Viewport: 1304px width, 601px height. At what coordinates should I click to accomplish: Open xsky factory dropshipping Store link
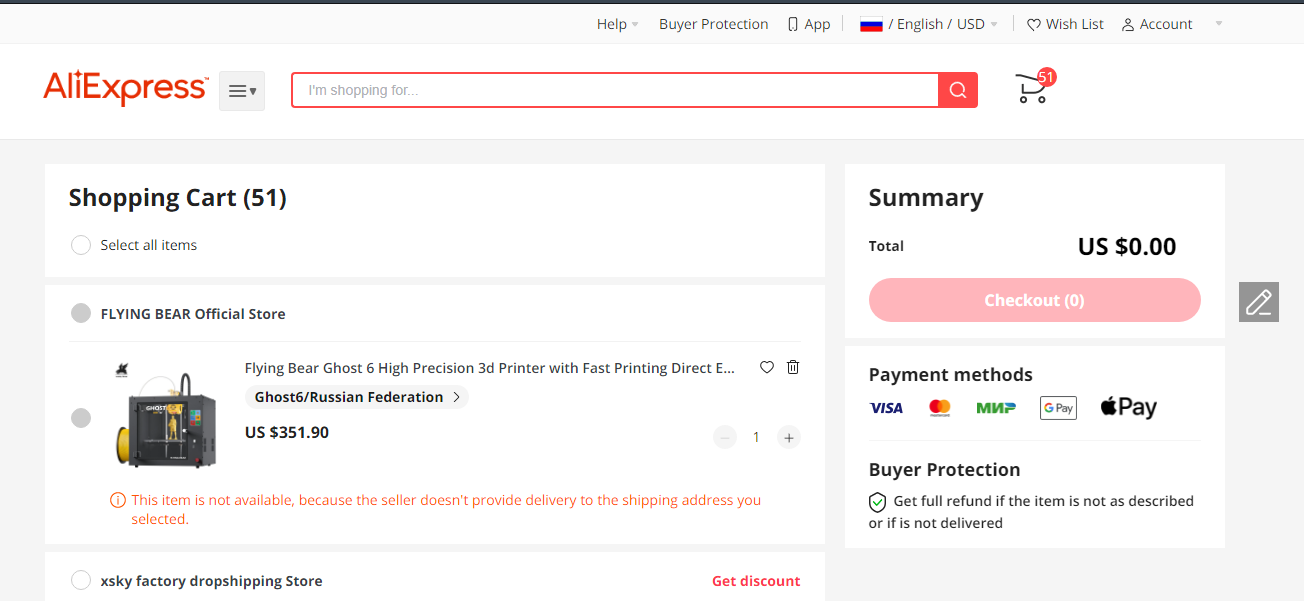211,581
